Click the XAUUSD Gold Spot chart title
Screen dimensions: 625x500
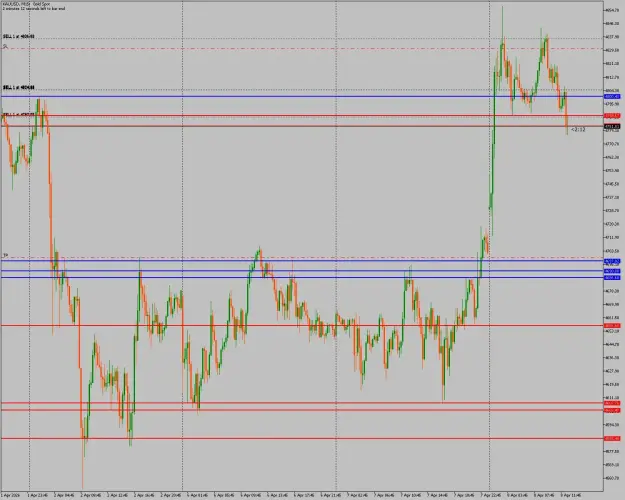[x=27, y=4]
